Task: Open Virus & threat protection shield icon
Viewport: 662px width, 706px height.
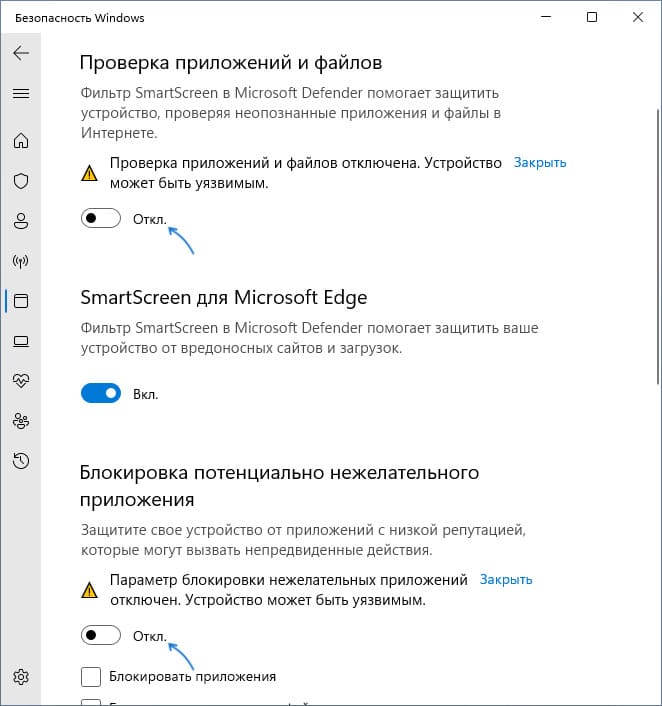Action: [x=21, y=181]
